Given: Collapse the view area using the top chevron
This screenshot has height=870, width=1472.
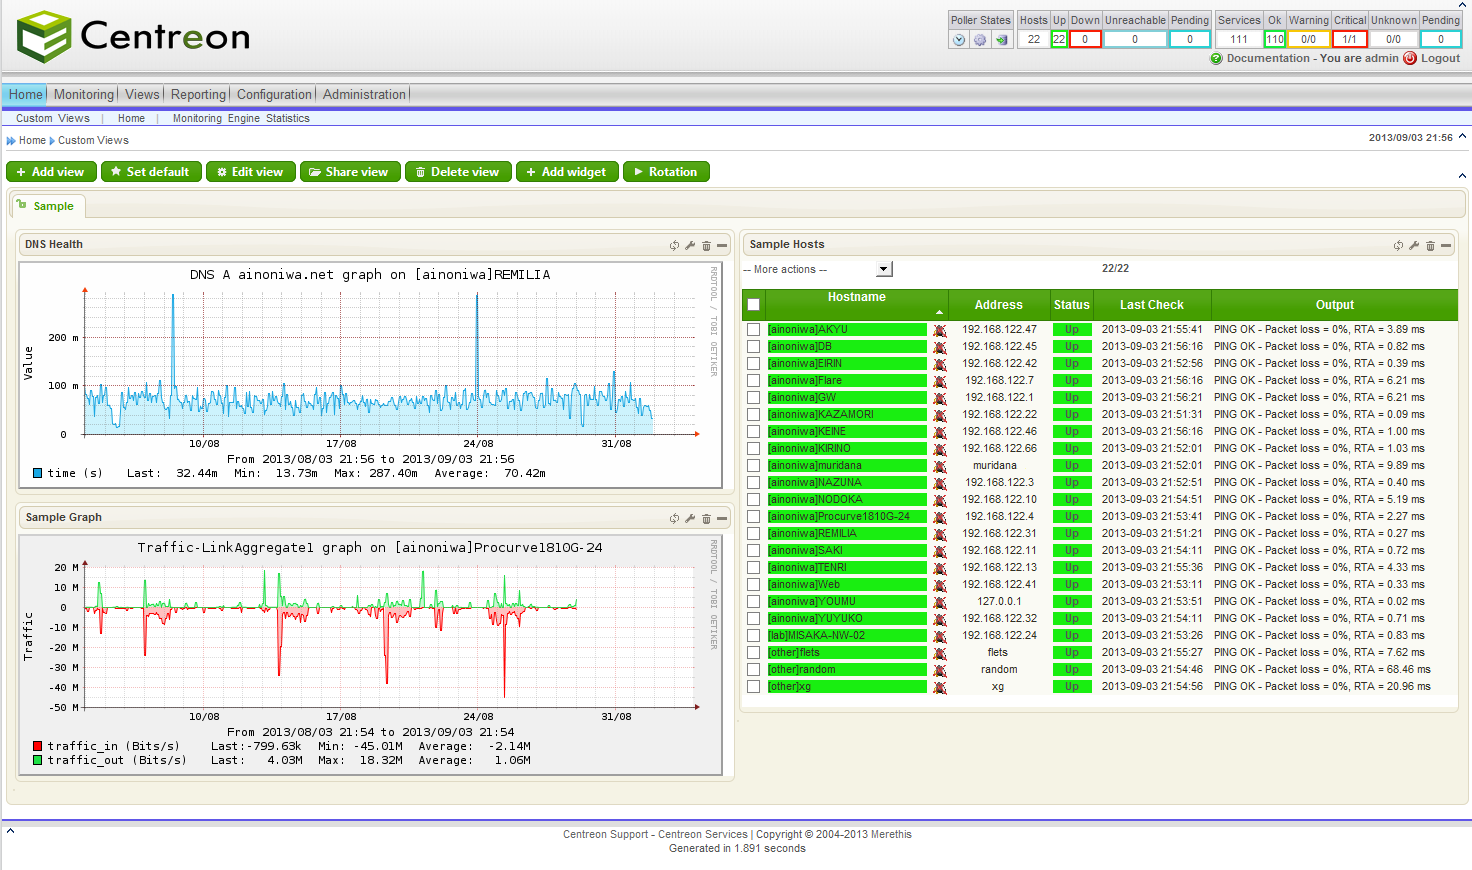Looking at the screenshot, I should point(1462,176).
